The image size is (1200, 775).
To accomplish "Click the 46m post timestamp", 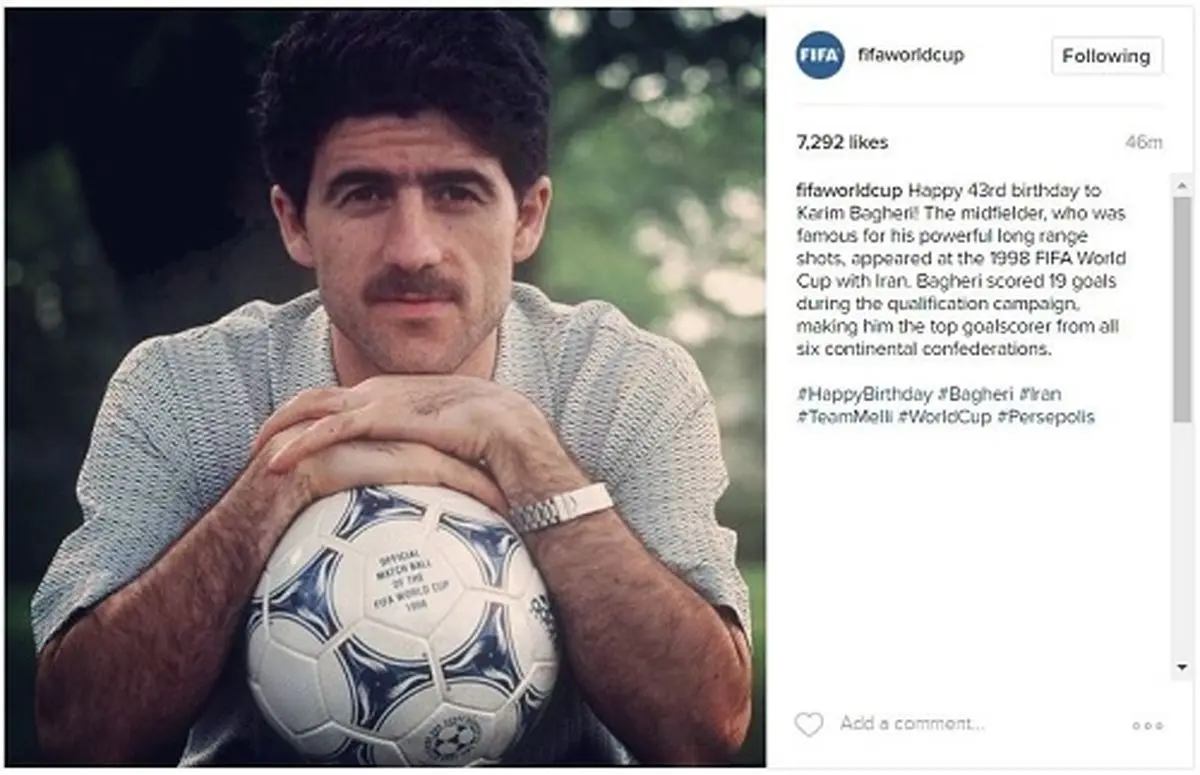I will coord(1143,143).
